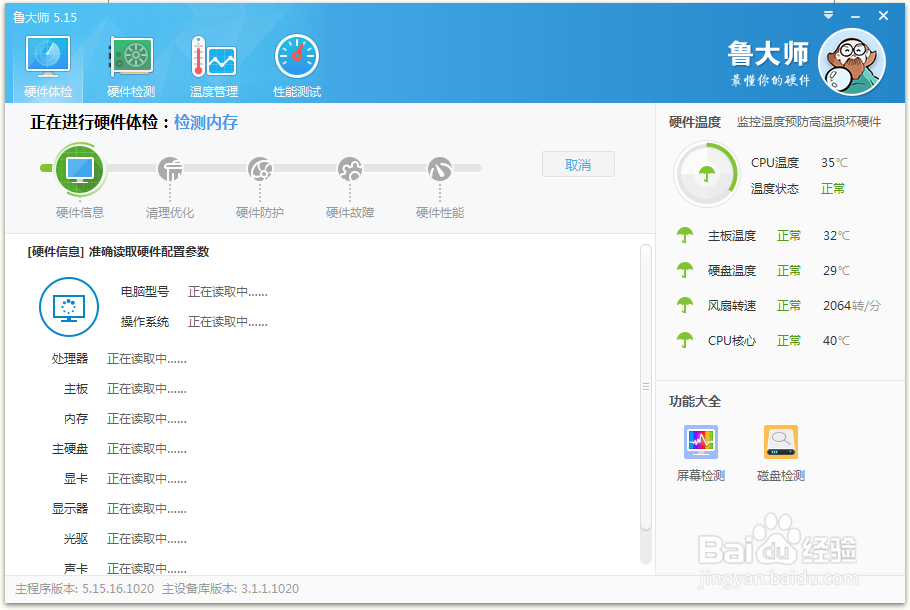Click the computer icon next to 电脑型号
This screenshot has height=610, width=910.
[x=69, y=307]
